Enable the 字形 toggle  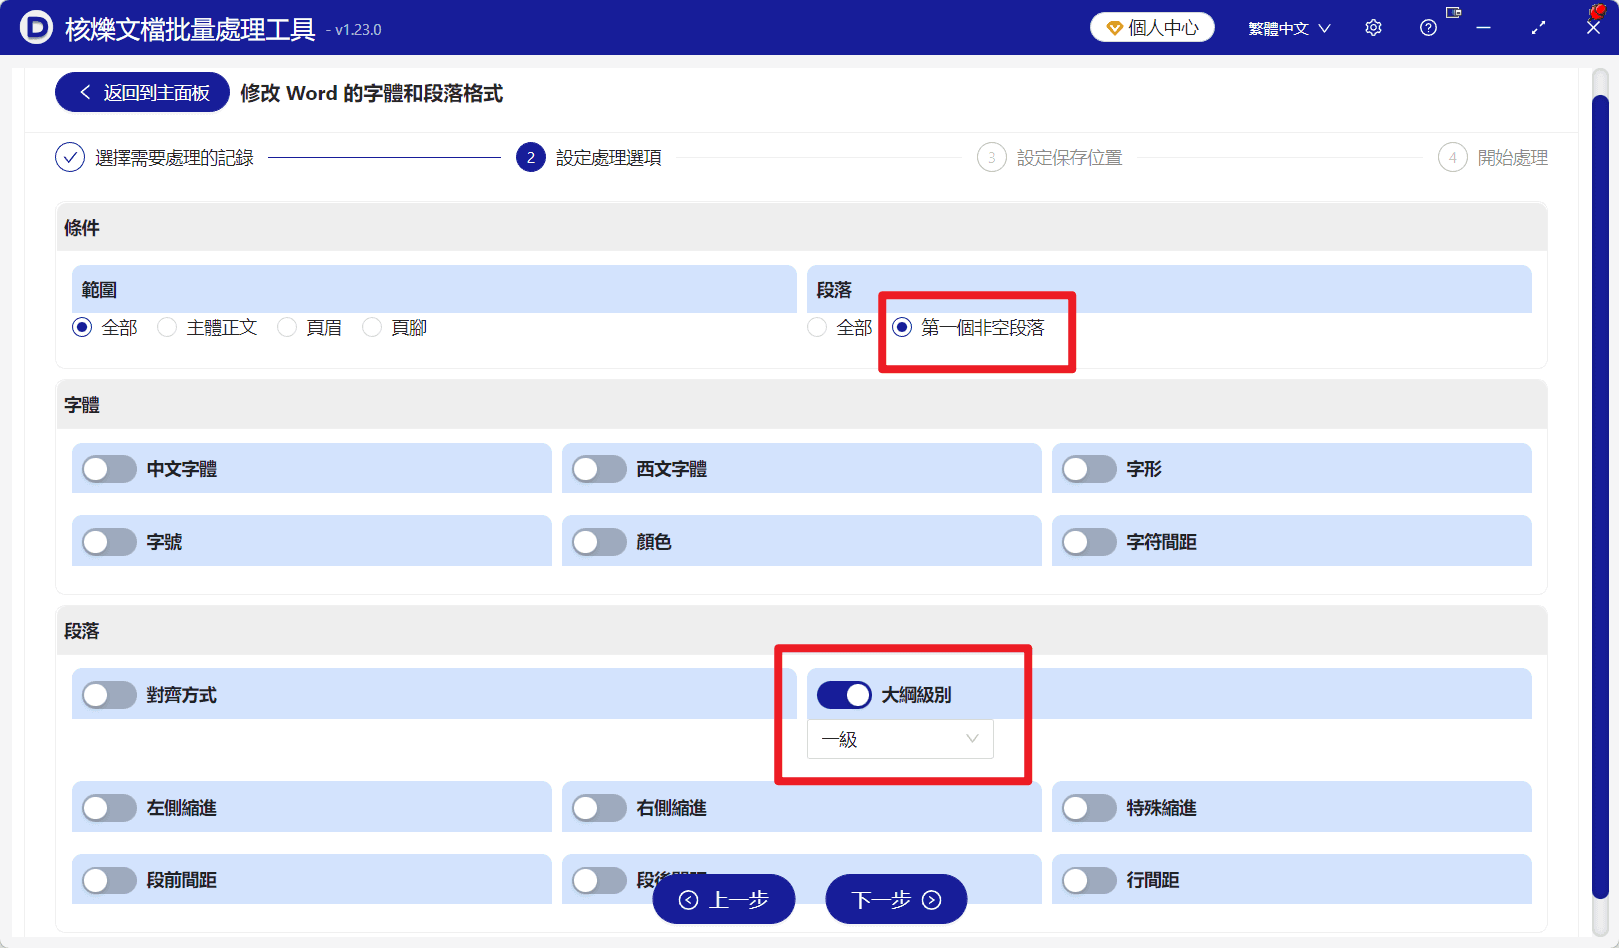pos(1089,469)
